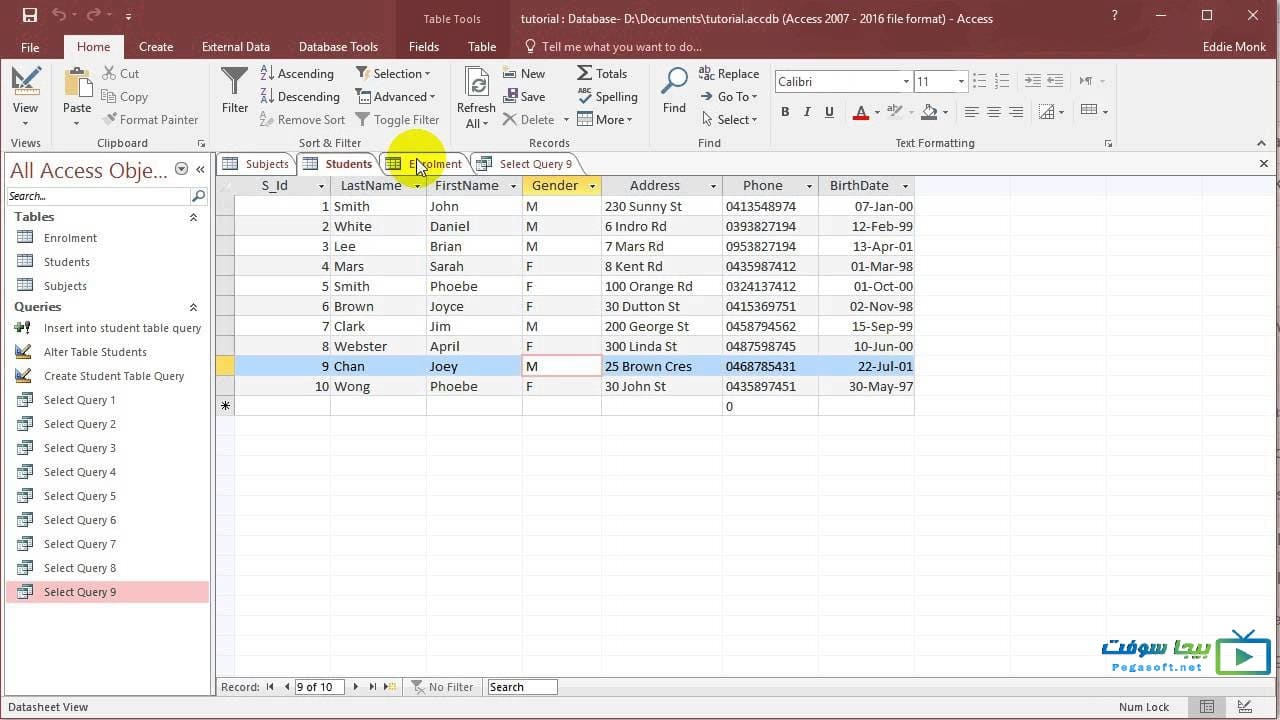Open the Calibri font name dropdown

906,82
